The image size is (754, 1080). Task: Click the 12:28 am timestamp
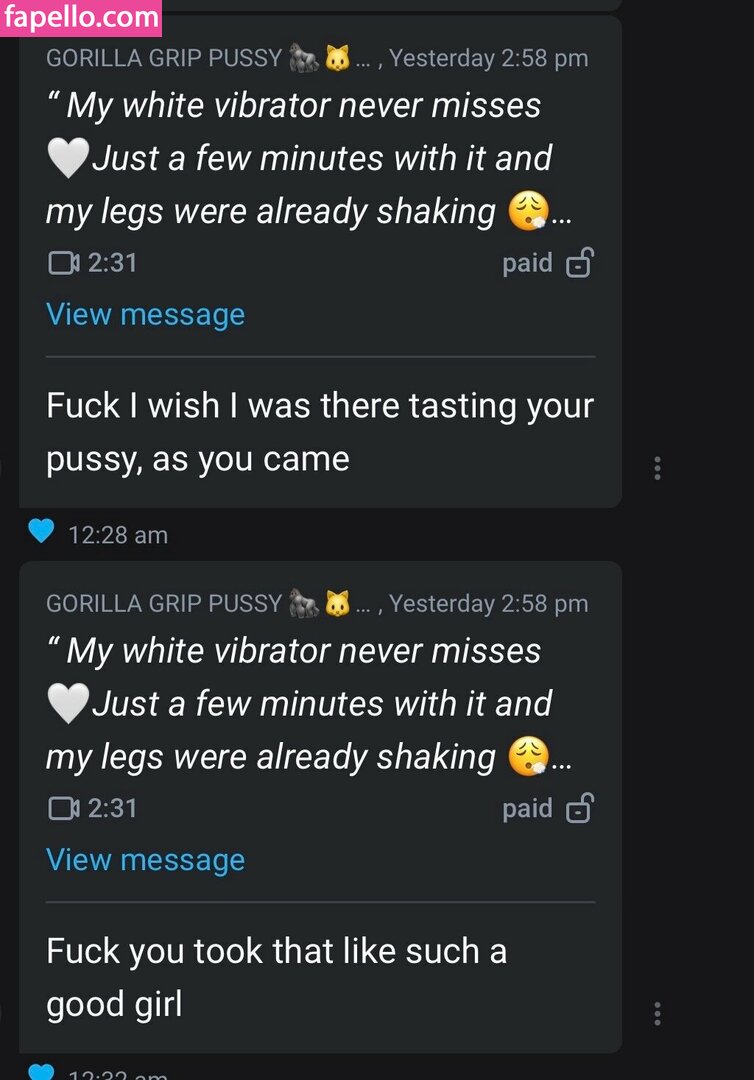[118, 535]
